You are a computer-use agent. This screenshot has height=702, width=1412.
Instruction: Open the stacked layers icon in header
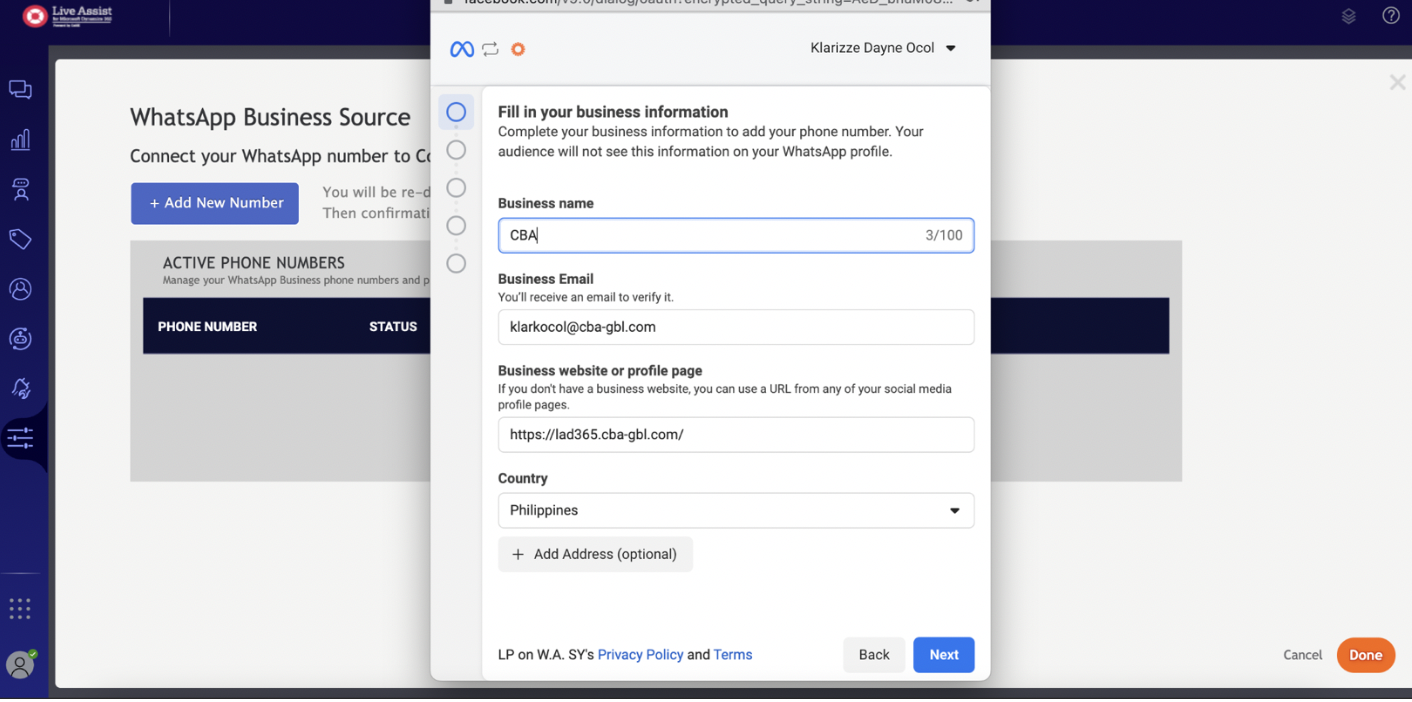(1349, 16)
